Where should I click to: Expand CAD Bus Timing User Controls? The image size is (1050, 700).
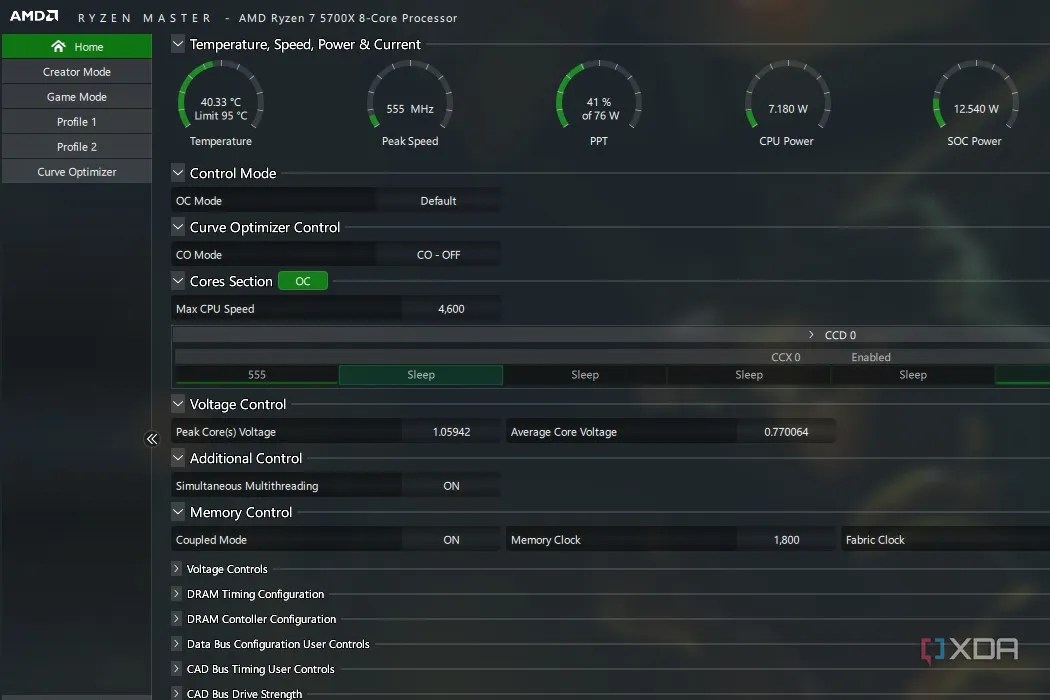[x=176, y=669]
